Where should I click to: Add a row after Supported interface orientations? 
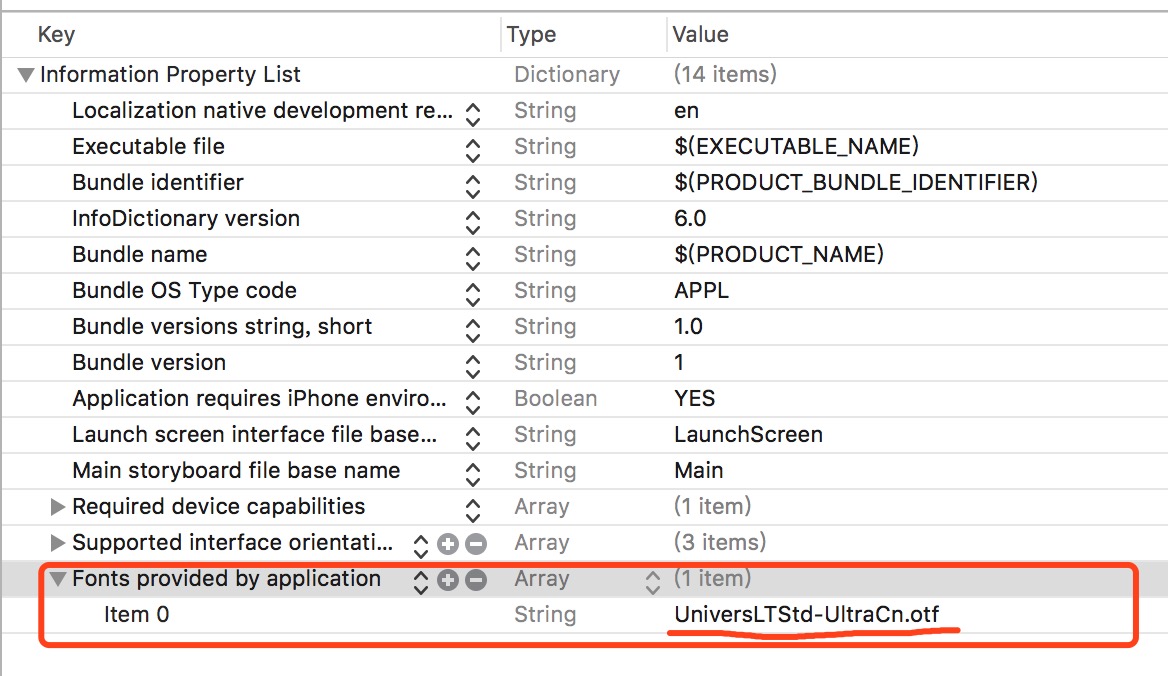[448, 544]
